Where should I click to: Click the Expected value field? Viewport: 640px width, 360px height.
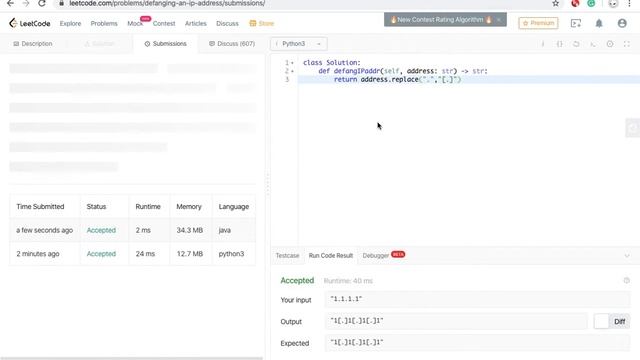coord(477,343)
